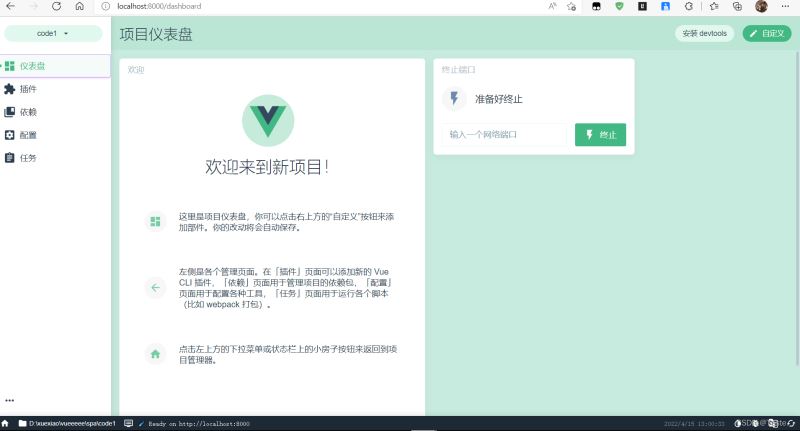Reload the page with browser refresh

coord(56,6)
